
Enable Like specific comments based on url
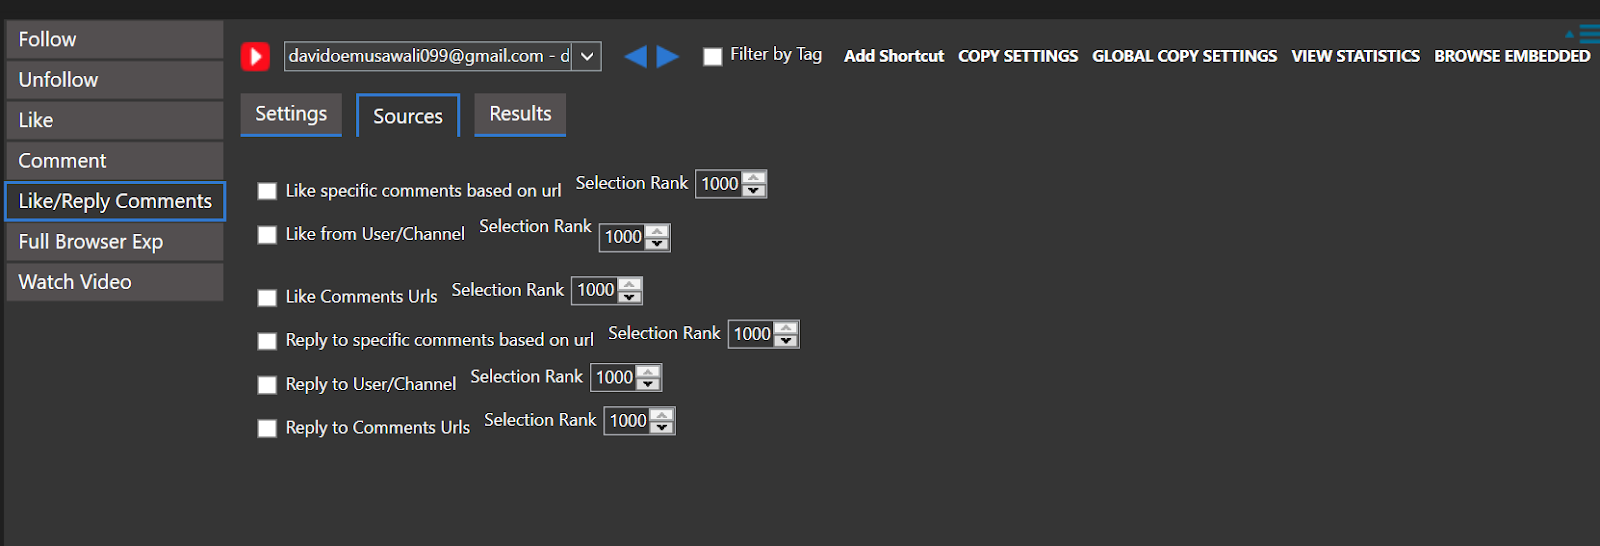(267, 191)
